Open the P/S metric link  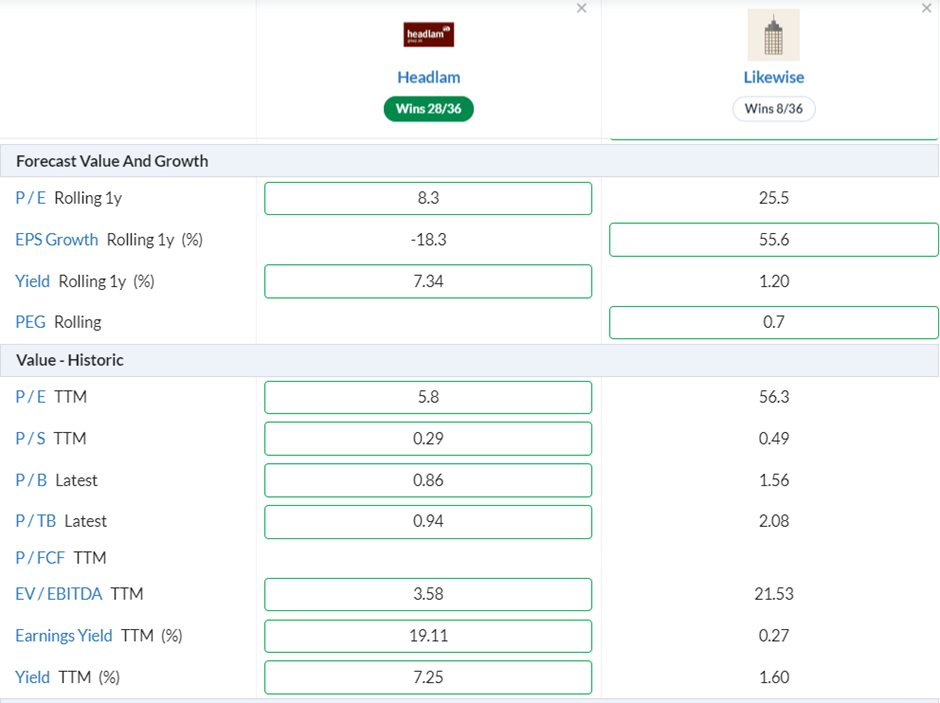click(x=31, y=438)
